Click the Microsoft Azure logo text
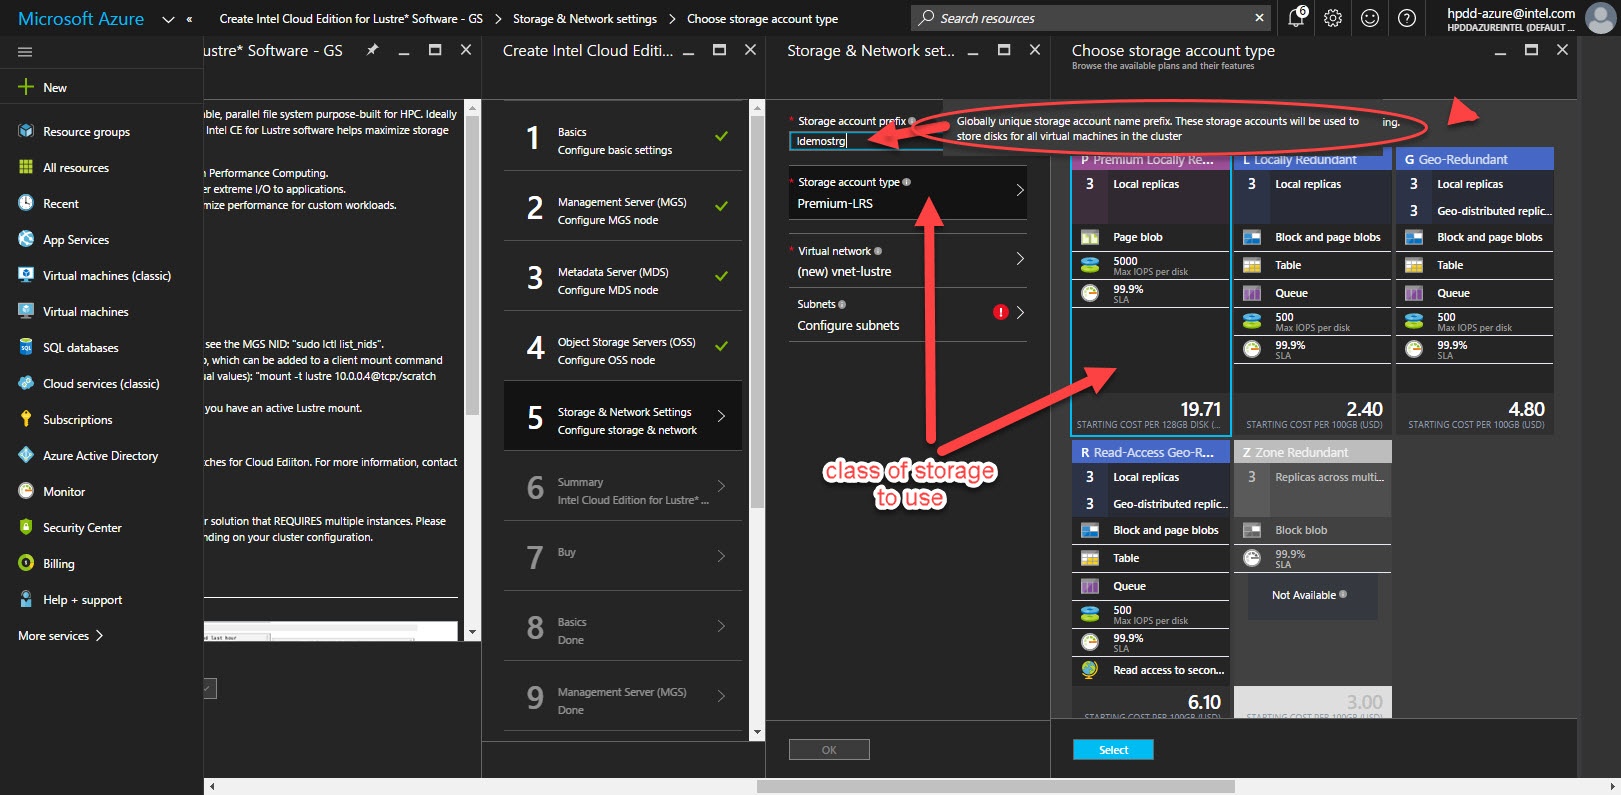Screen dimensions: 1621x795 81,19
